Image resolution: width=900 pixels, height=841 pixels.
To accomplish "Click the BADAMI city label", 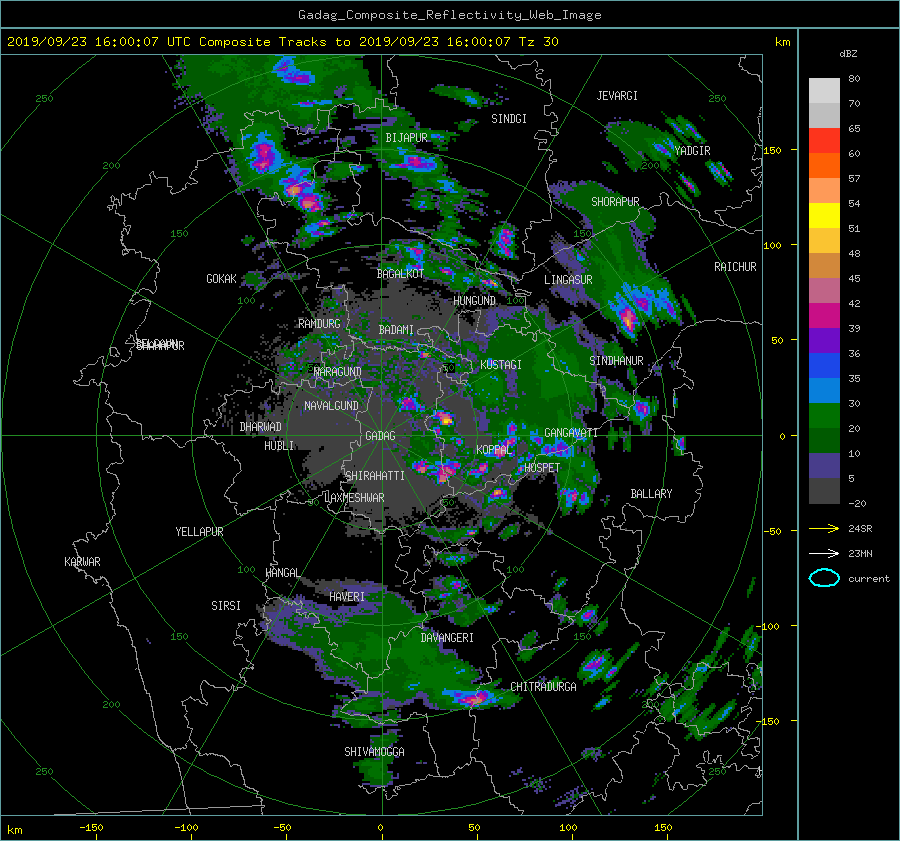I will coord(396,330).
